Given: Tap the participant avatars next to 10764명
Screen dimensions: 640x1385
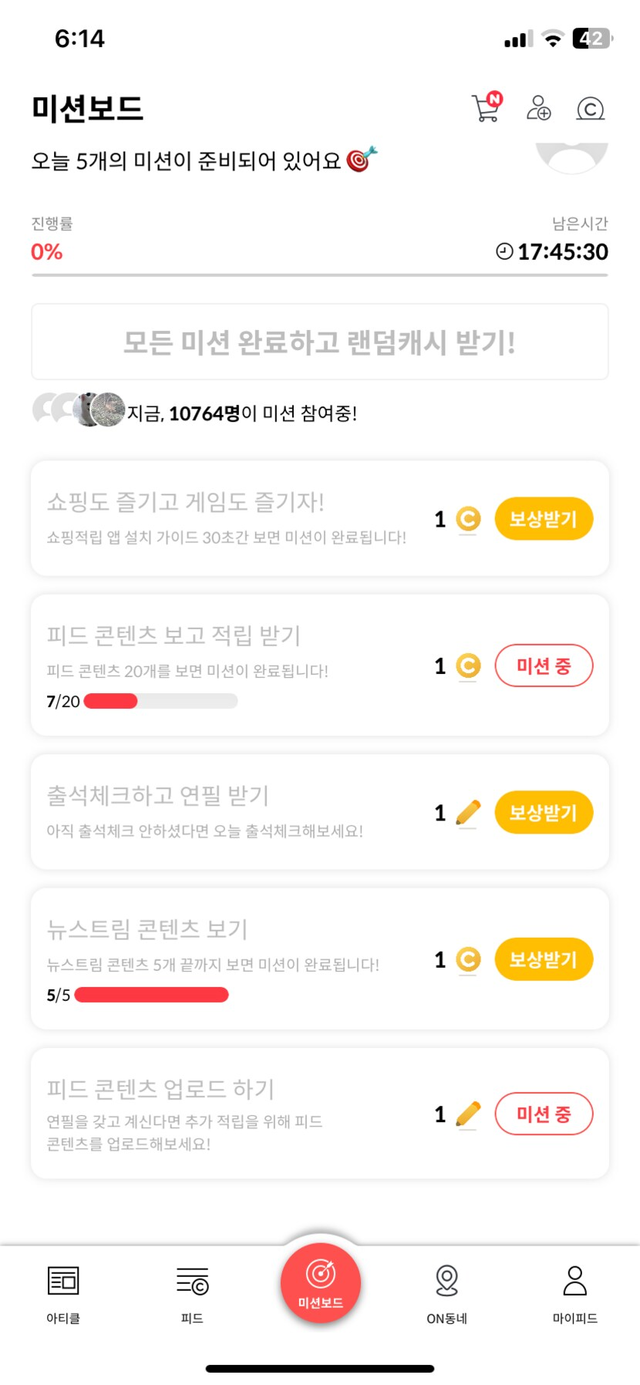Looking at the screenshot, I should pyautogui.click(x=79, y=409).
